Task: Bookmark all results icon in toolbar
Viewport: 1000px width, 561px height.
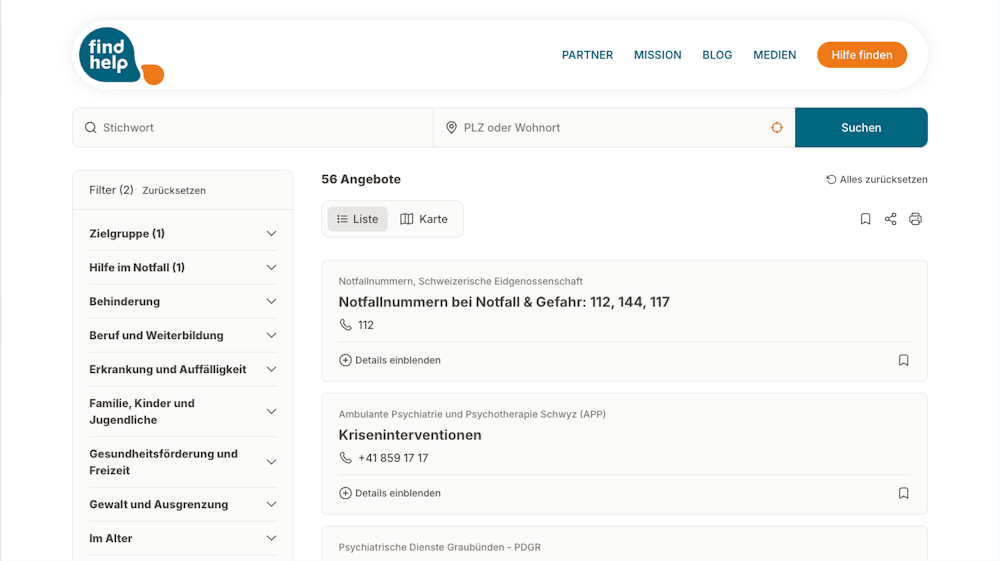Action: (x=865, y=219)
